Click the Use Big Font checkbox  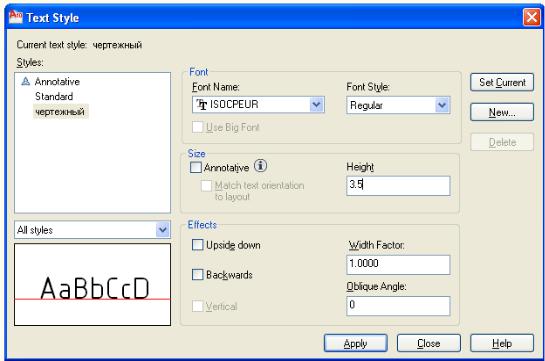point(197,127)
